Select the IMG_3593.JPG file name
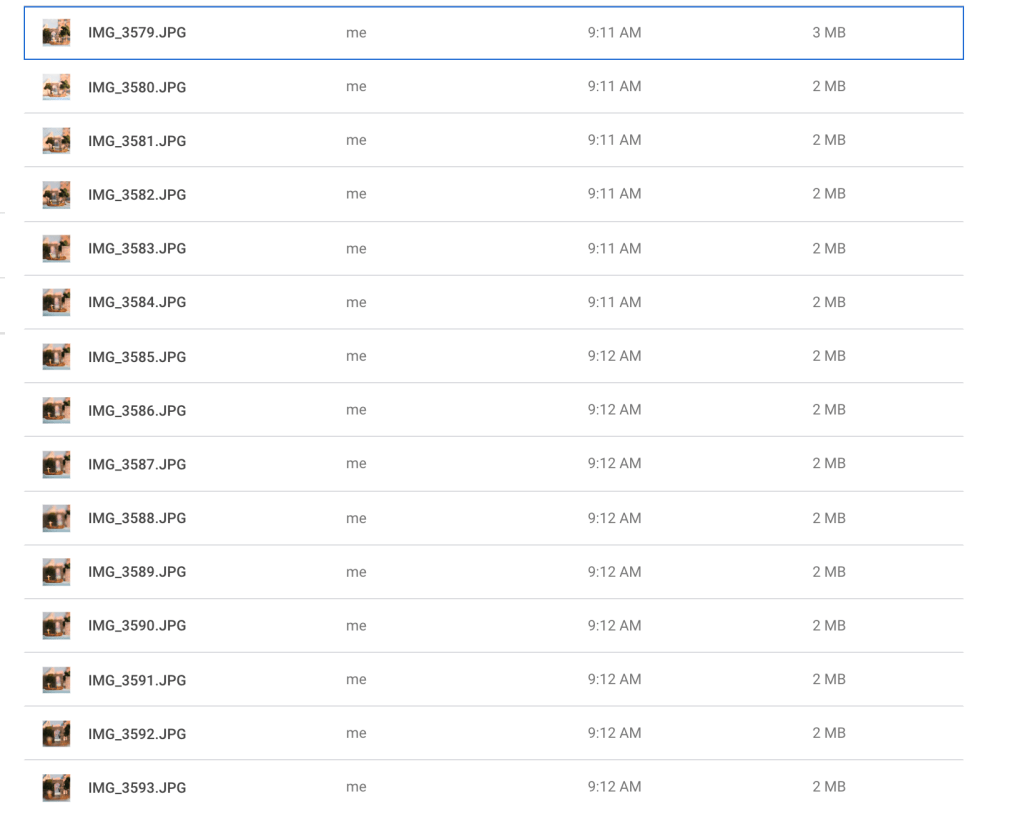This screenshot has height=814, width=1024. [137, 788]
